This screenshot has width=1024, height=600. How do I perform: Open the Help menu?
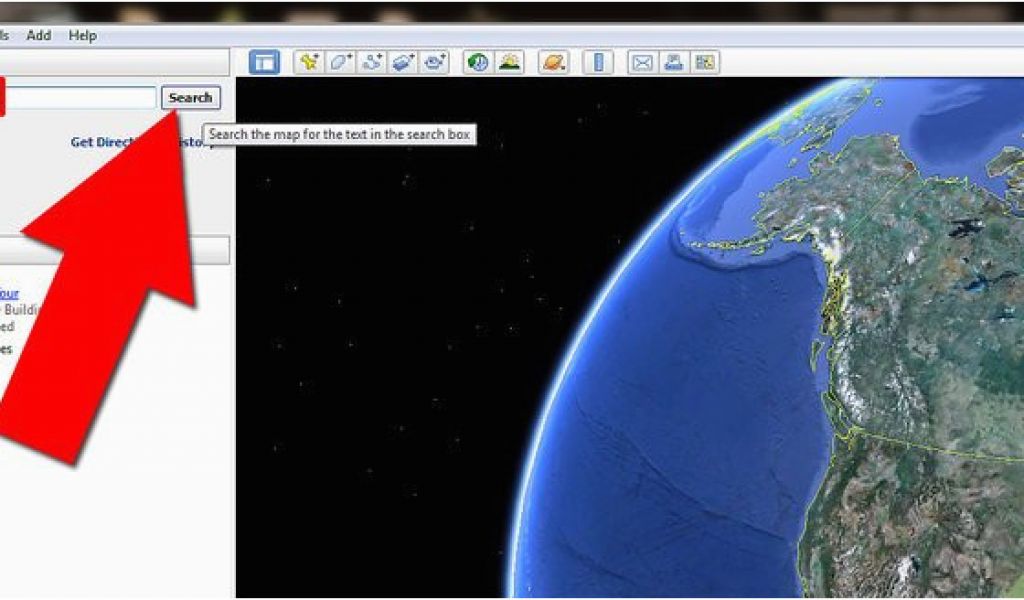click(x=82, y=36)
